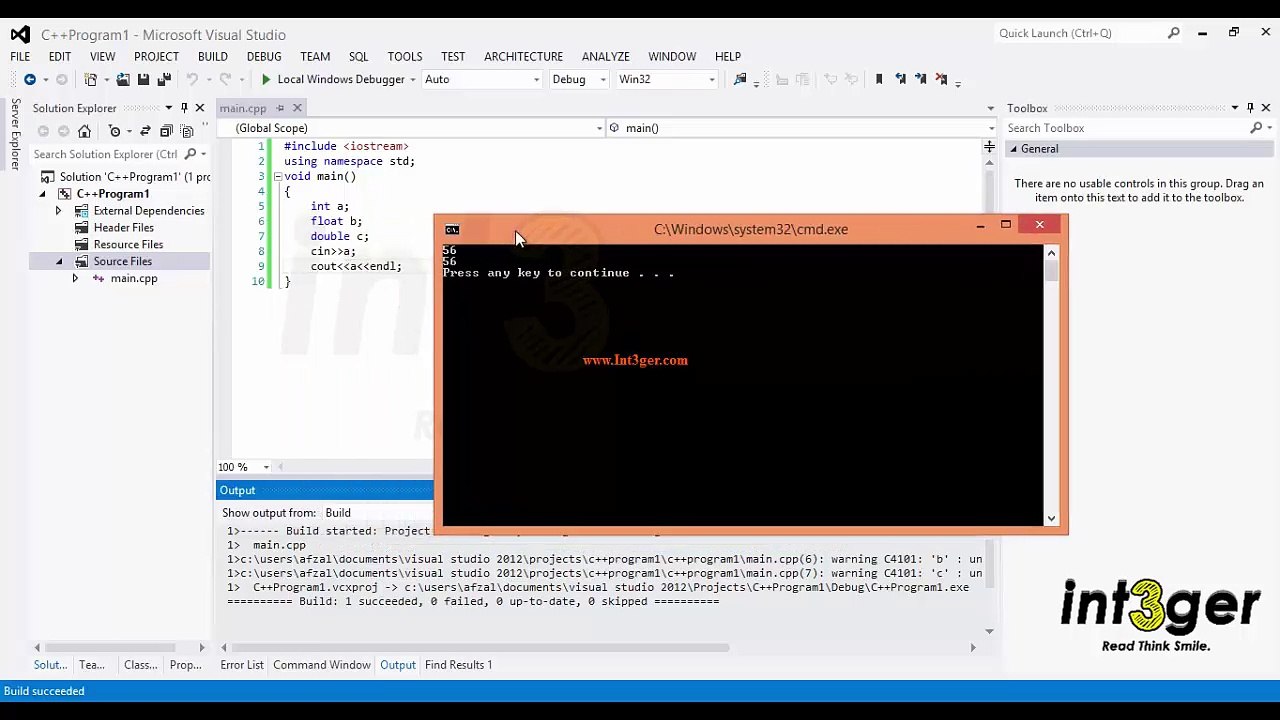Click Solution Explorer Home icon
Viewport: 1280px width, 720px height.
[85, 131]
